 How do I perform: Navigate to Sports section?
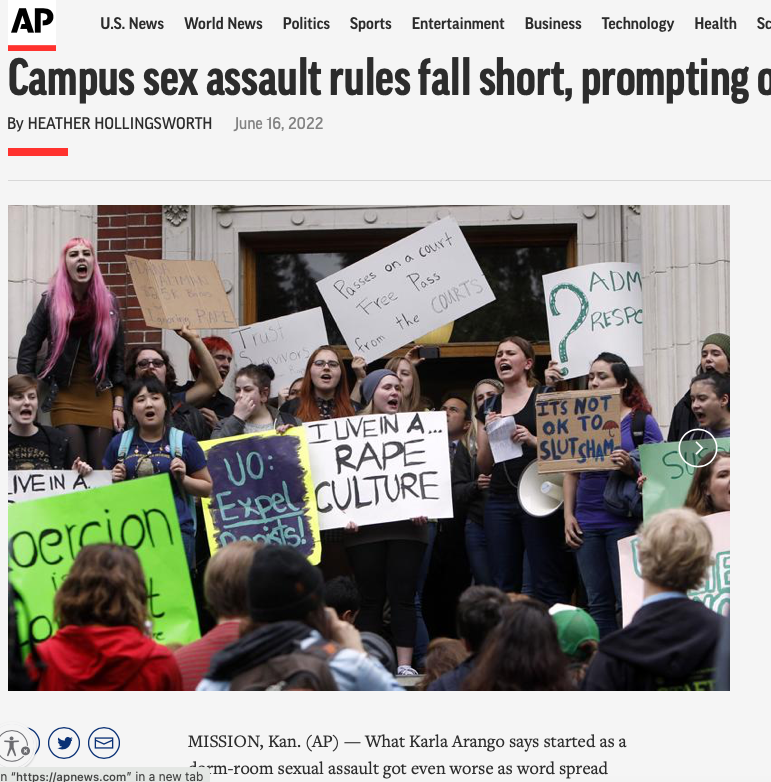coord(371,23)
